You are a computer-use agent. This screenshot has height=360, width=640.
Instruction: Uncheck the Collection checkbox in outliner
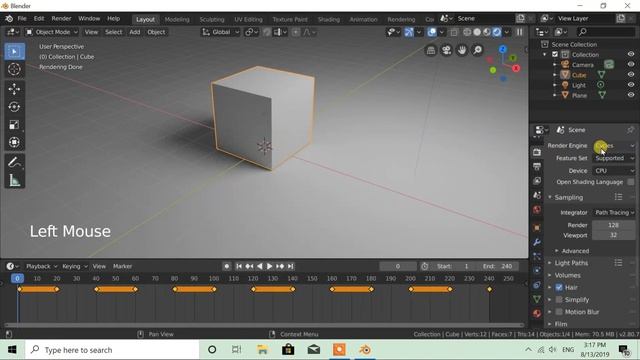pyautogui.click(x=555, y=54)
